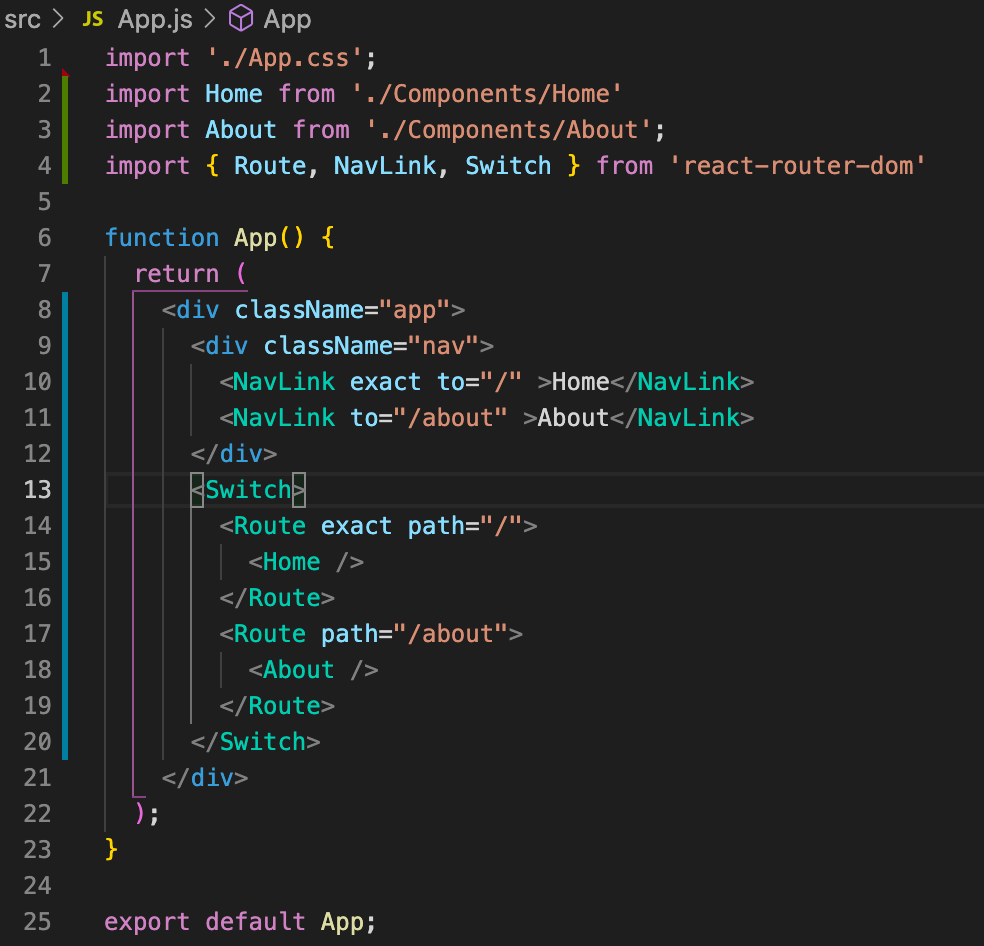Click the Route path="/about" tag

pos(370,633)
